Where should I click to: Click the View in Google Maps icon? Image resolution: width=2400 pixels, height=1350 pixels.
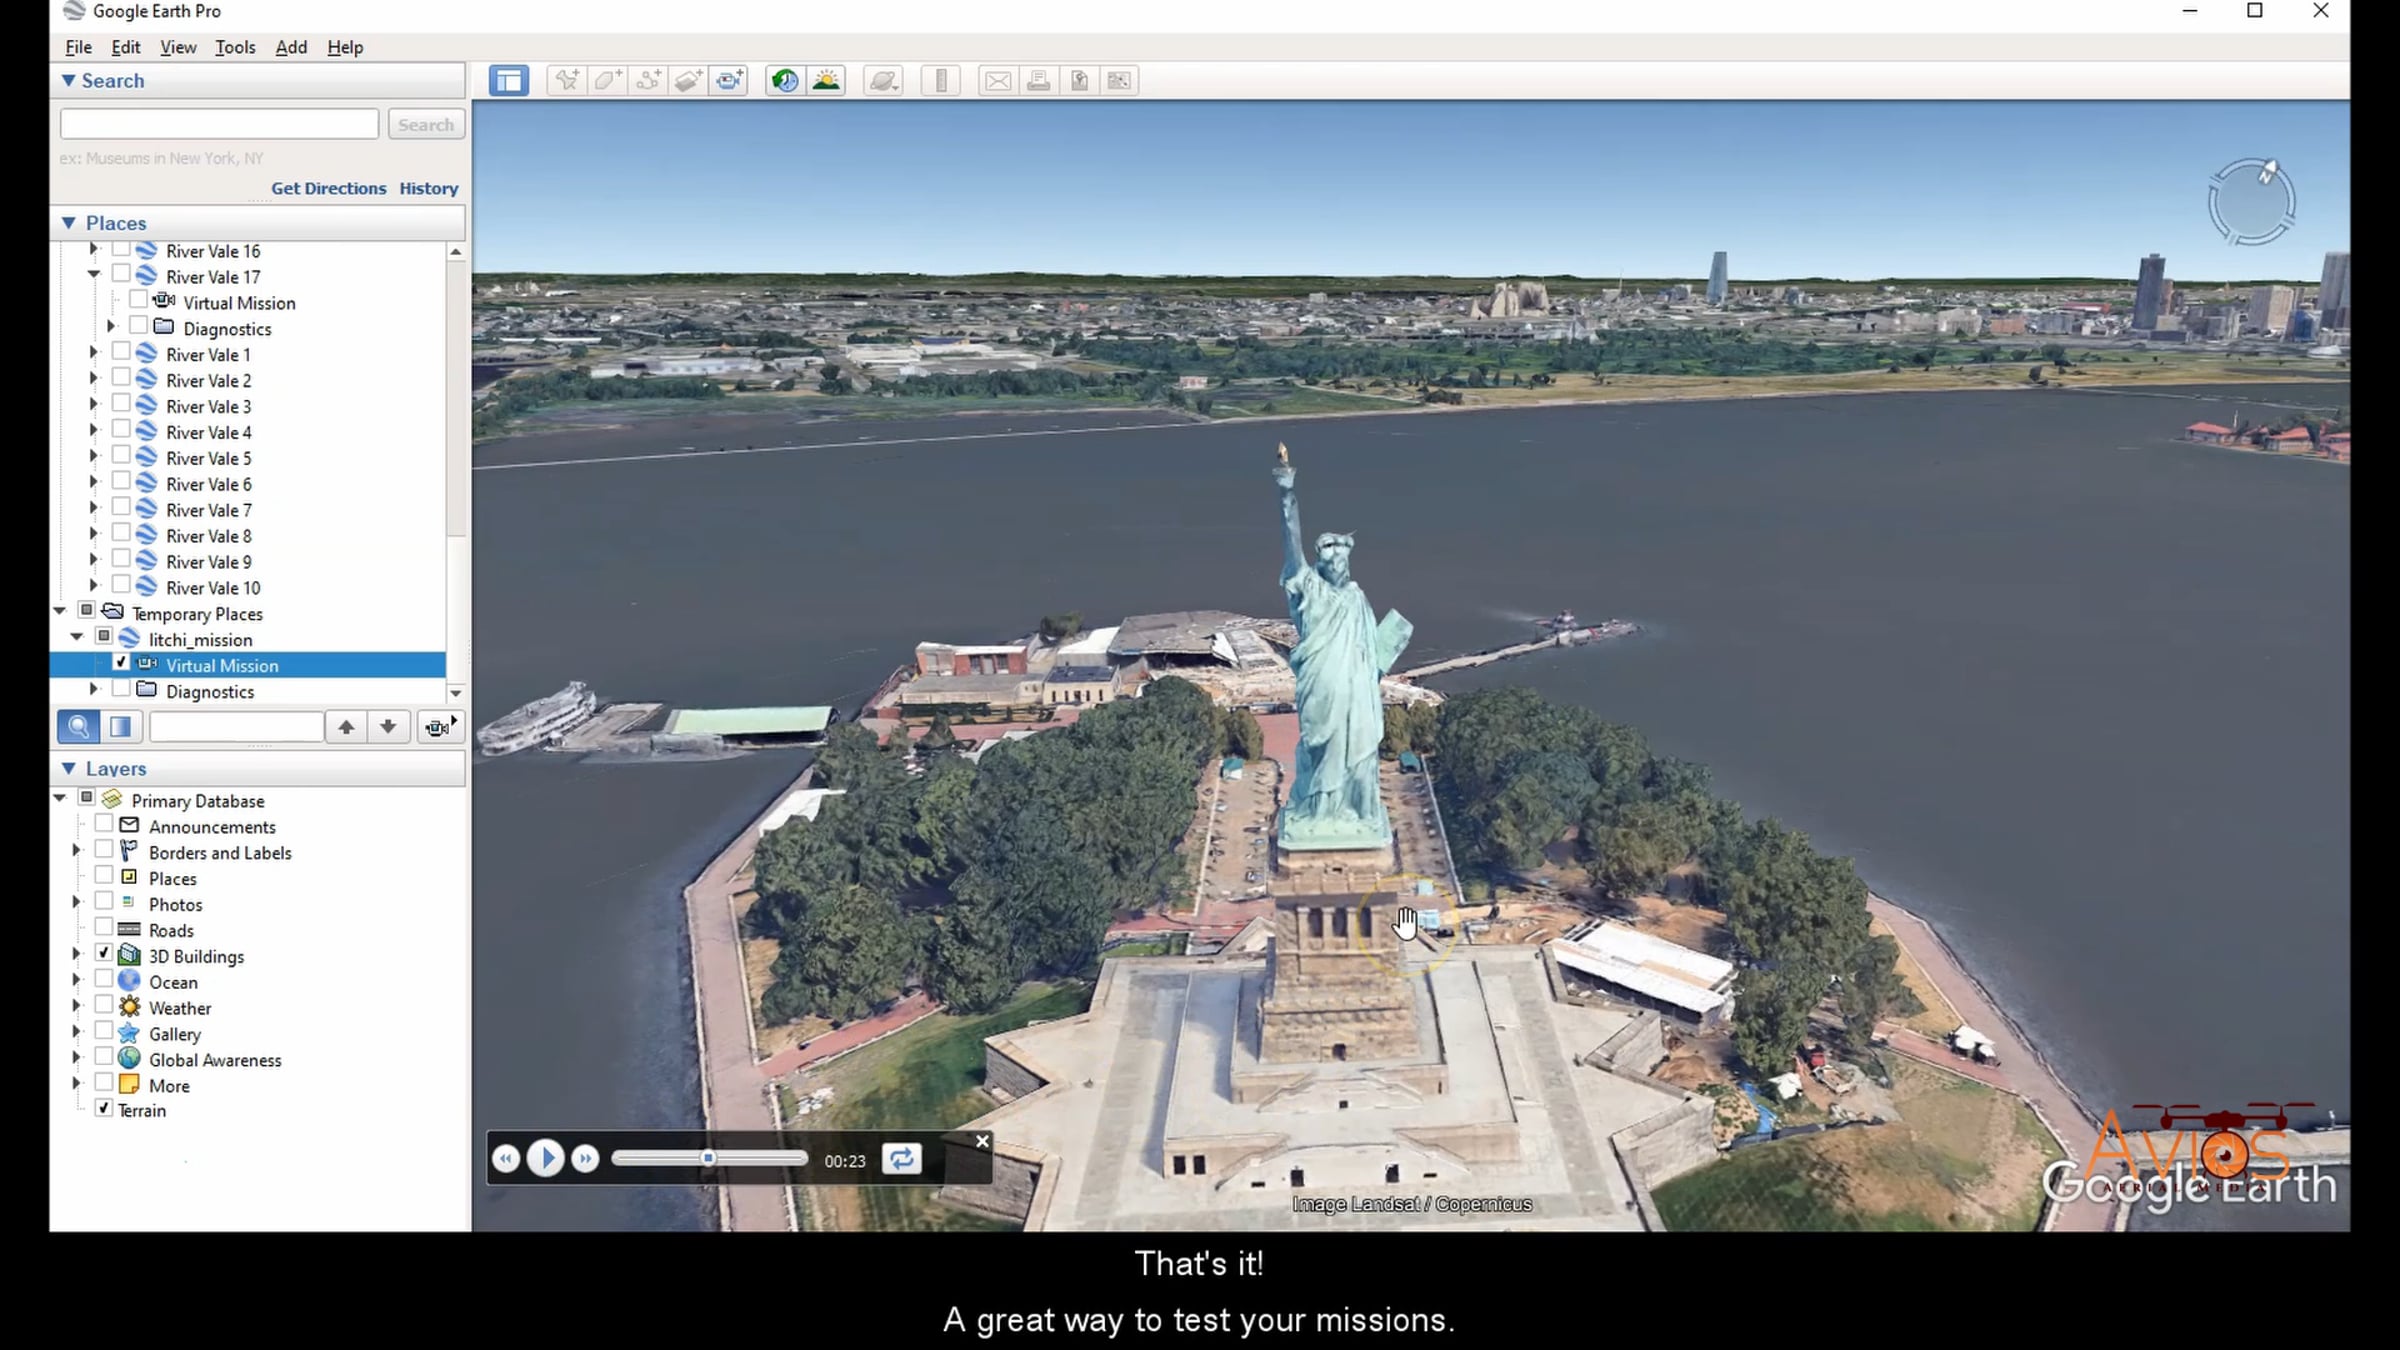(1120, 81)
